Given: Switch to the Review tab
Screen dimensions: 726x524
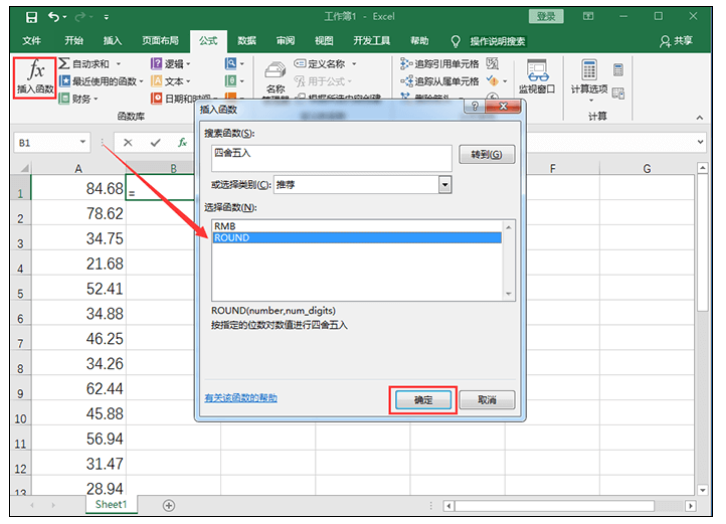Looking at the screenshot, I should click(285, 41).
